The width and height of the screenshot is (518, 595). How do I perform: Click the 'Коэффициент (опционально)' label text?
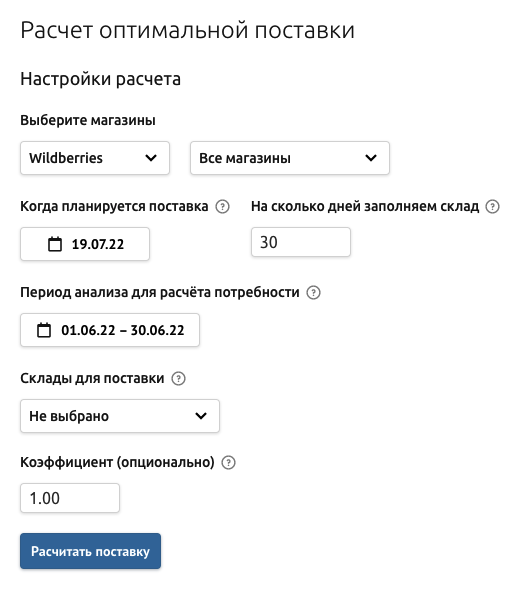click(117, 463)
